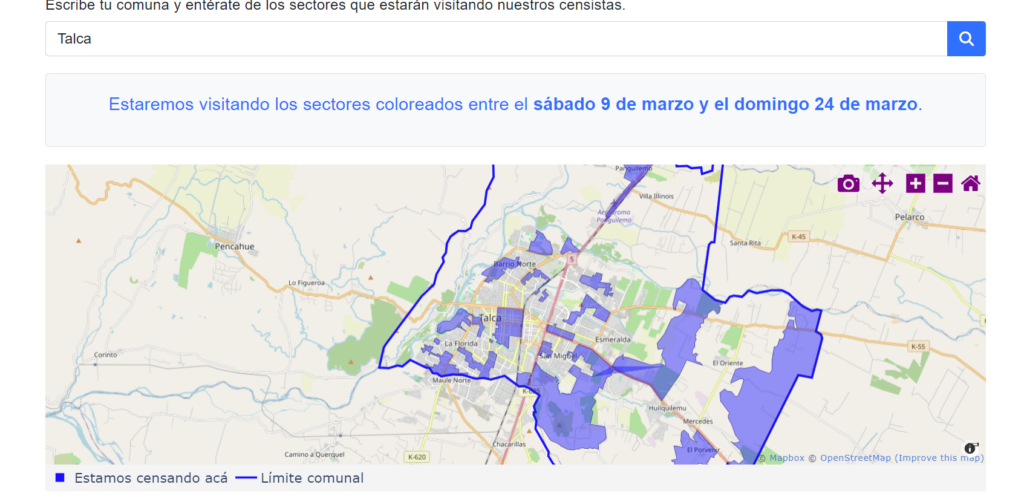Focus the comuna search field containing Talca
This screenshot has width=1024, height=499.
[x=495, y=39]
